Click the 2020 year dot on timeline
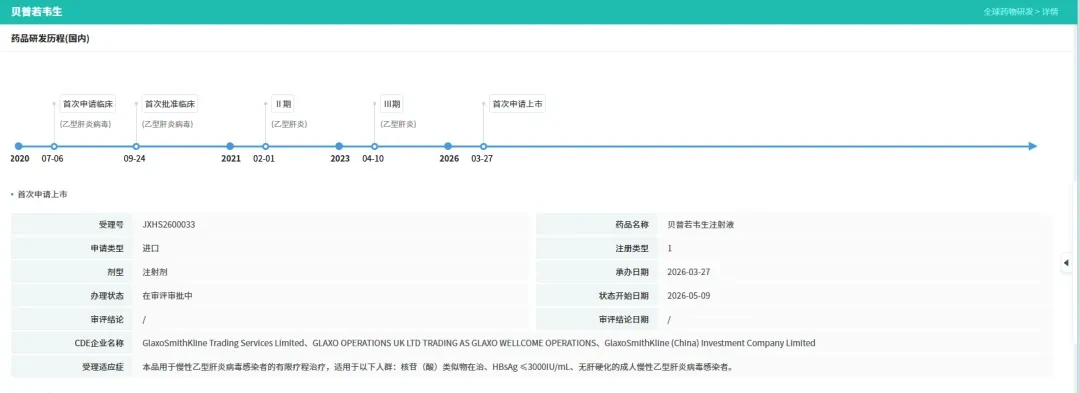Image resolution: width=1080 pixels, height=393 pixels. [19, 146]
